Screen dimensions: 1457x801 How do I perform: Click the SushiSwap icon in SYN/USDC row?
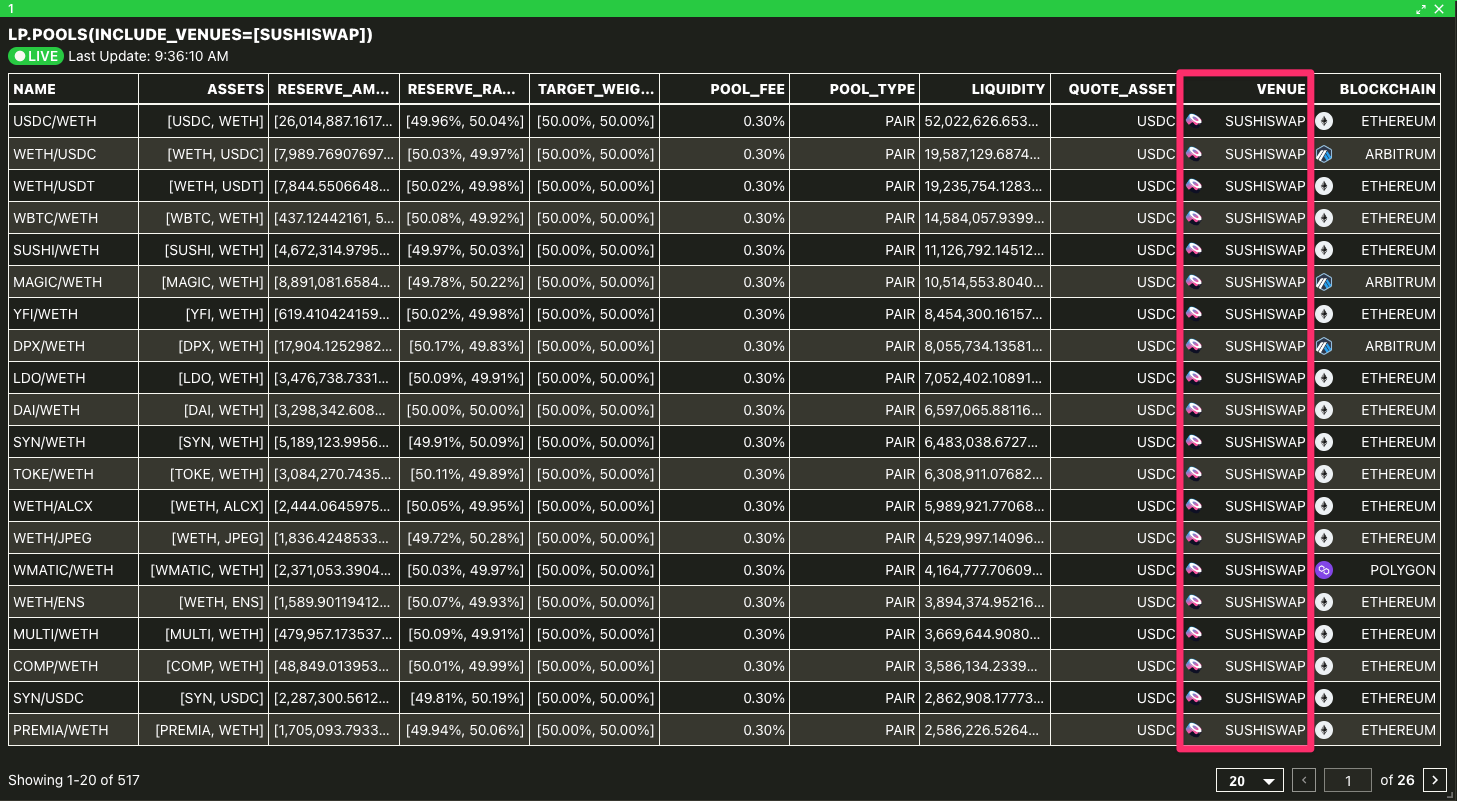point(1194,698)
